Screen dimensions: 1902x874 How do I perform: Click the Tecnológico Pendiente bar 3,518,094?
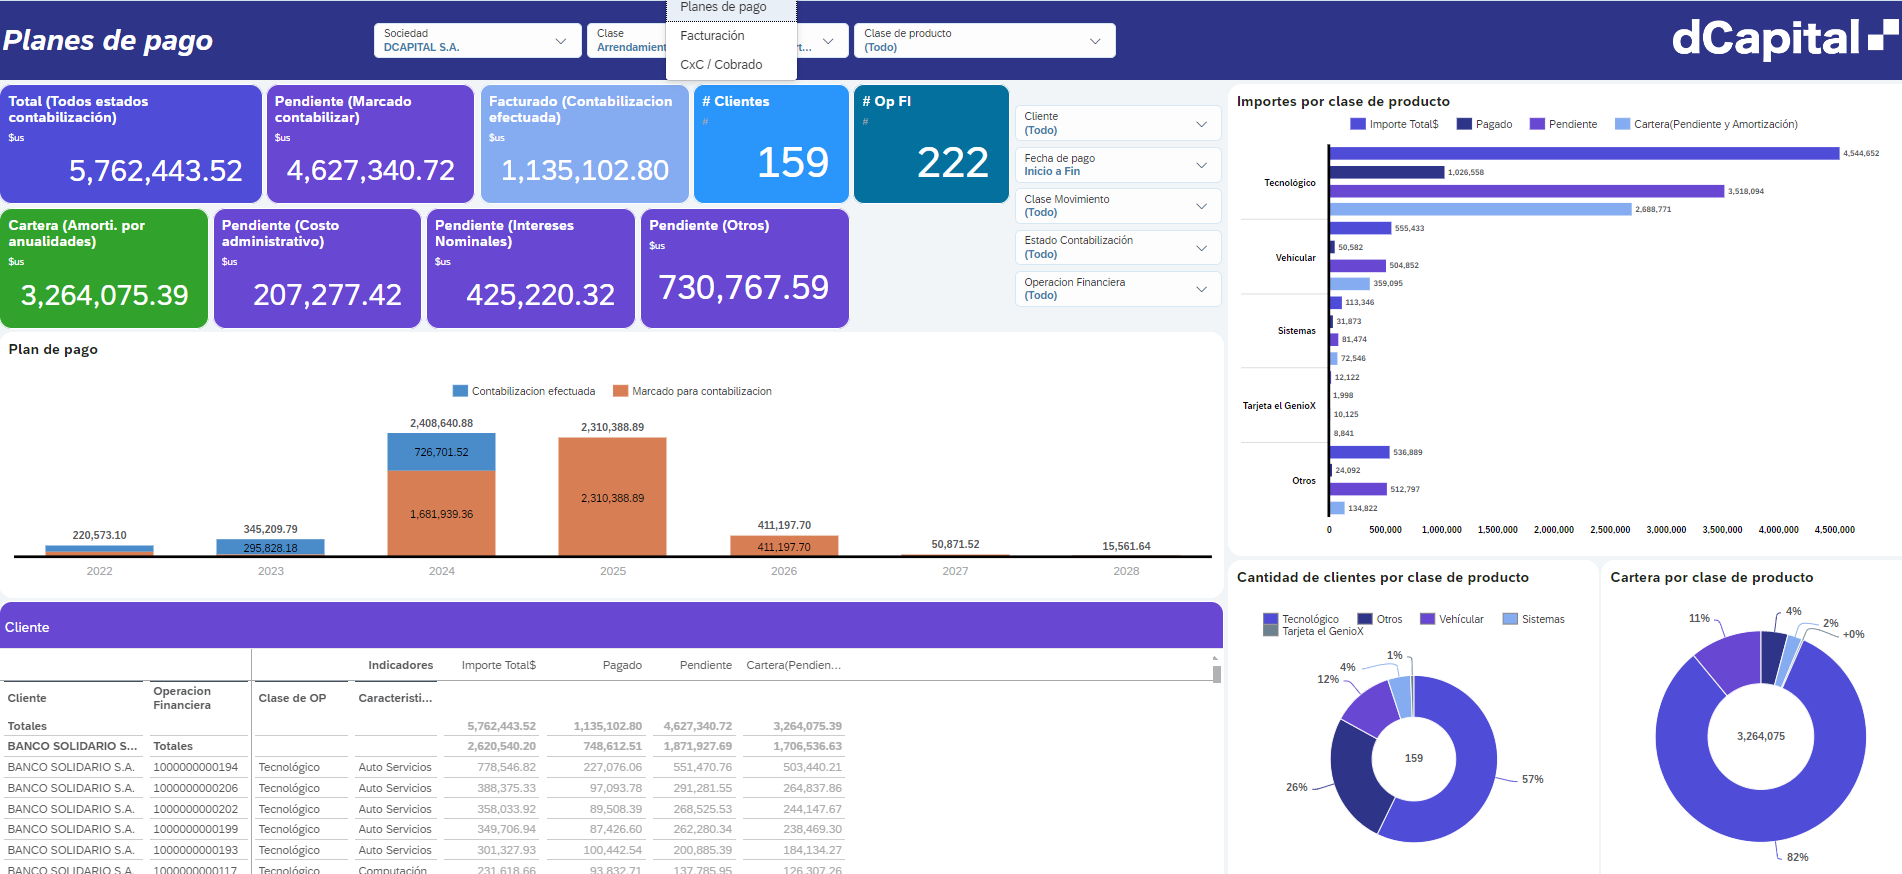1527,191
